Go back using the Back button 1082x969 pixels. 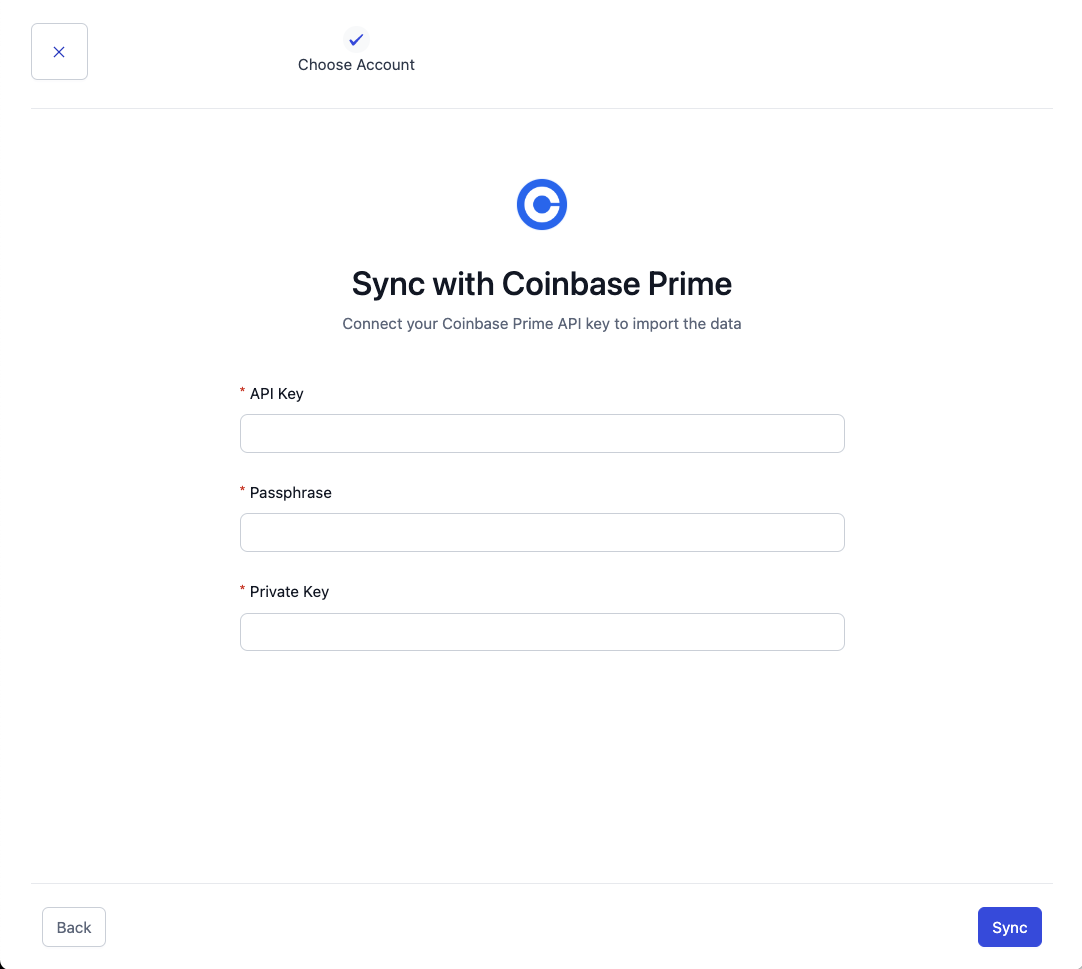pyautogui.click(x=74, y=927)
